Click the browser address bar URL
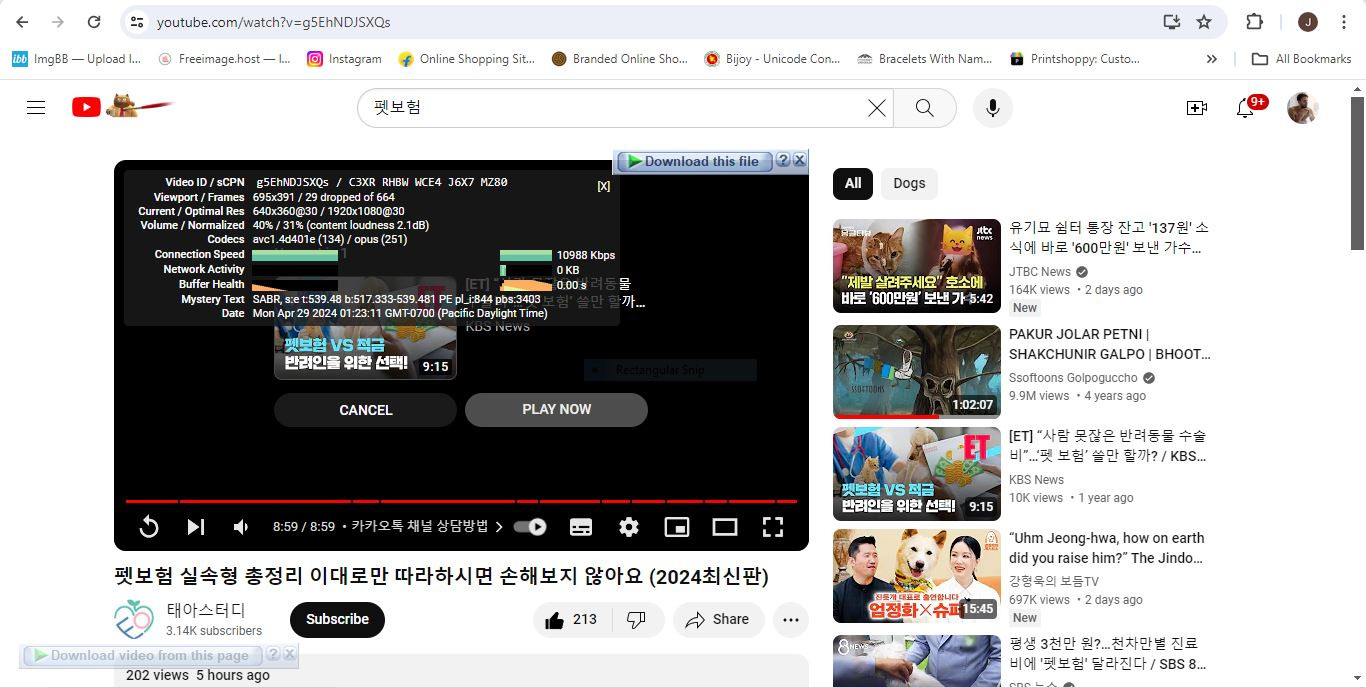 coord(273,22)
